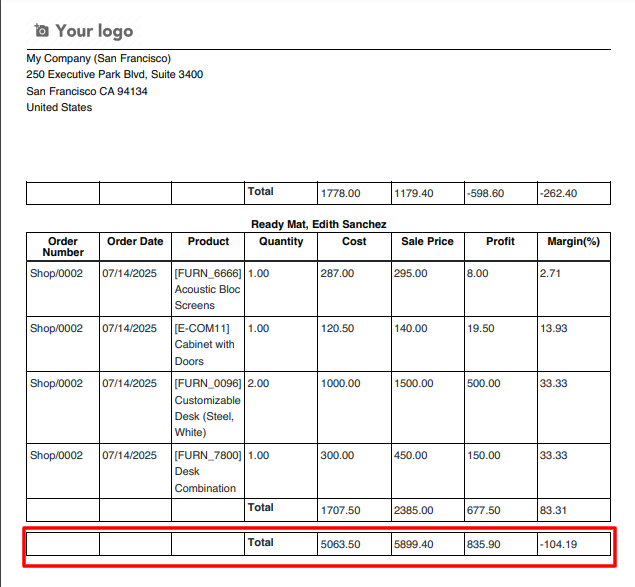Click the 'Total' label in the 1707.50 row
This screenshot has width=635, height=587.
[x=261, y=508]
